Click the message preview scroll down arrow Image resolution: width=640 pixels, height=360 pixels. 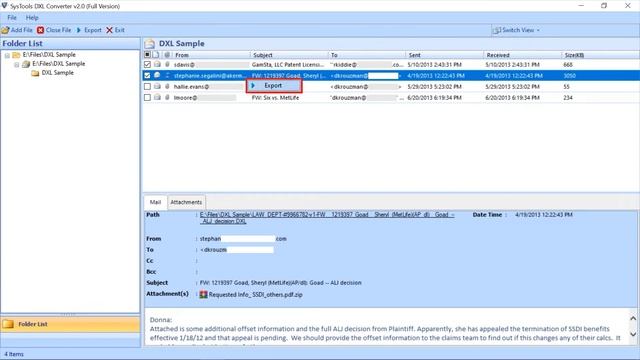coord(633,334)
